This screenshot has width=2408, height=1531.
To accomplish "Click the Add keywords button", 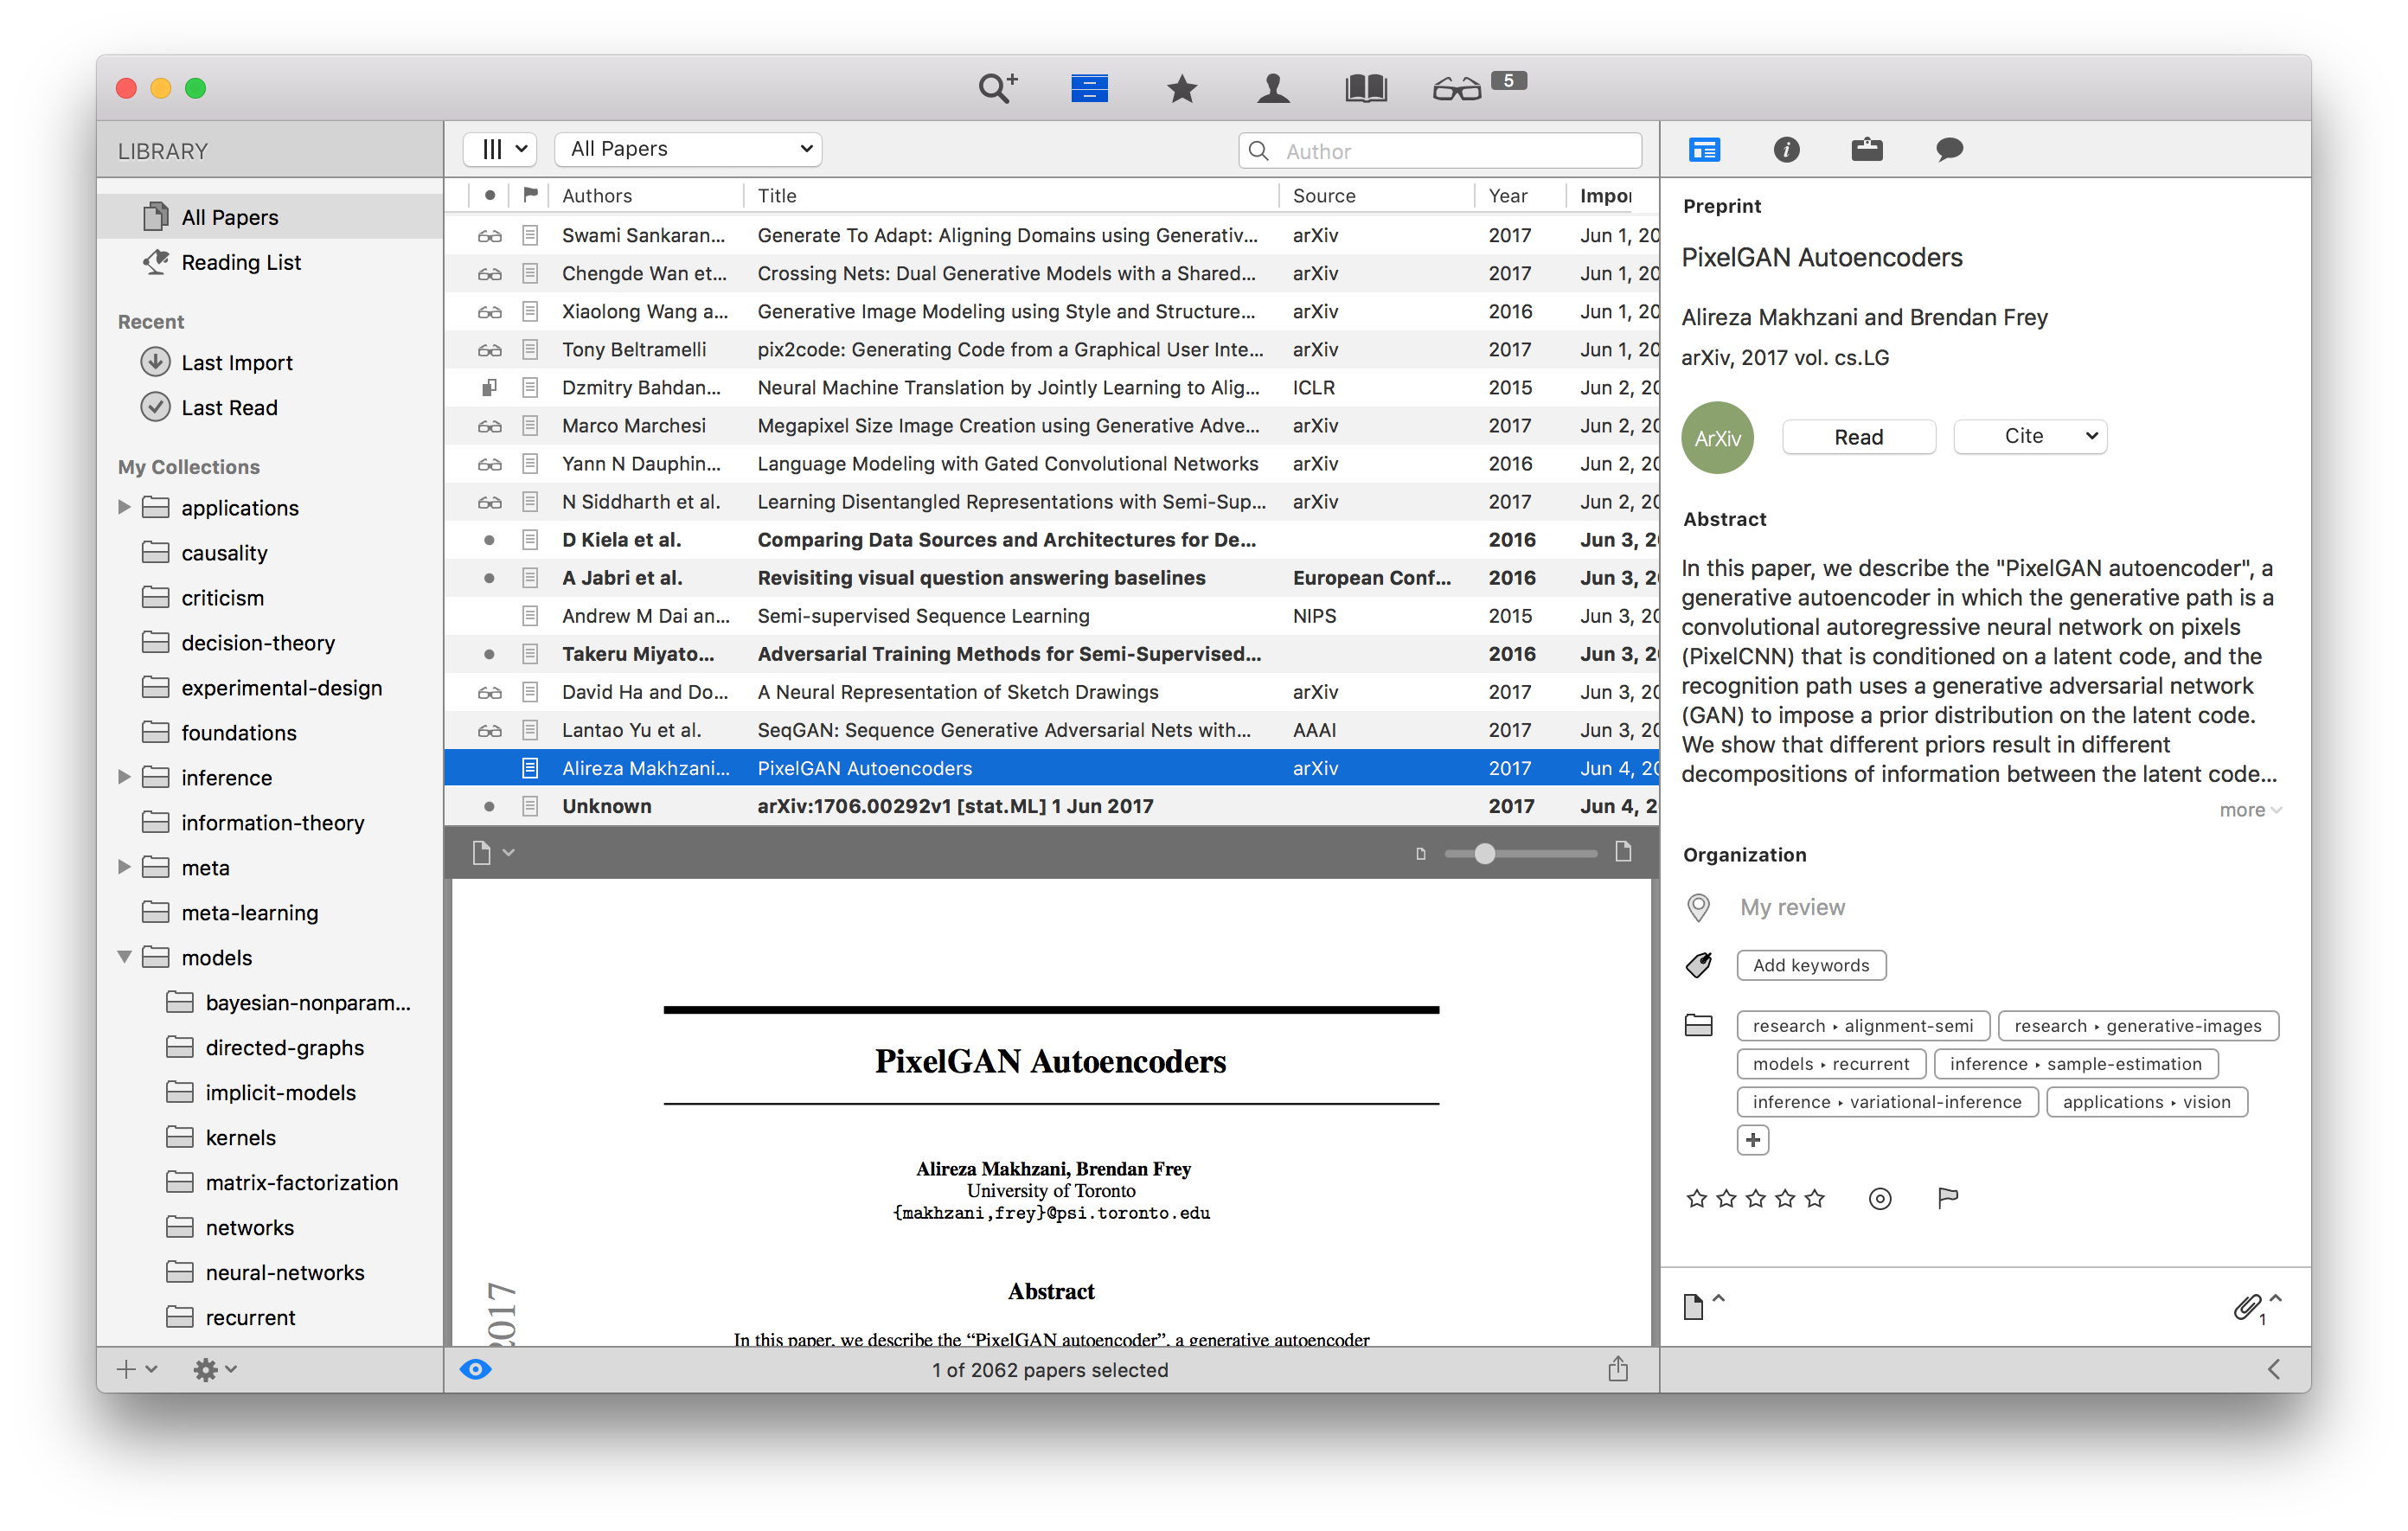I will (x=1810, y=965).
